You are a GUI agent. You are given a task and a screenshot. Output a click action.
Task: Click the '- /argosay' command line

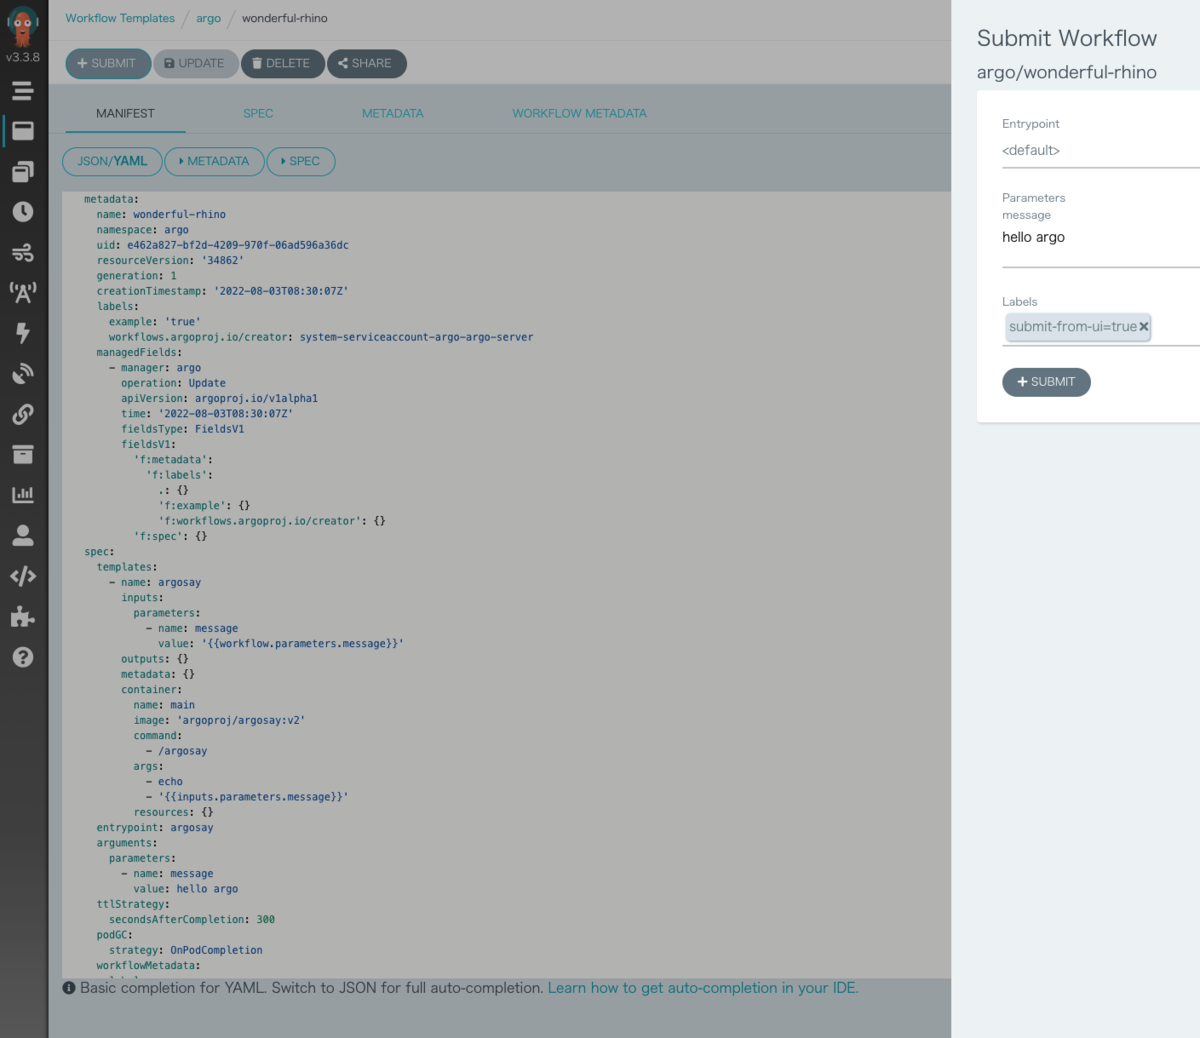(176, 751)
